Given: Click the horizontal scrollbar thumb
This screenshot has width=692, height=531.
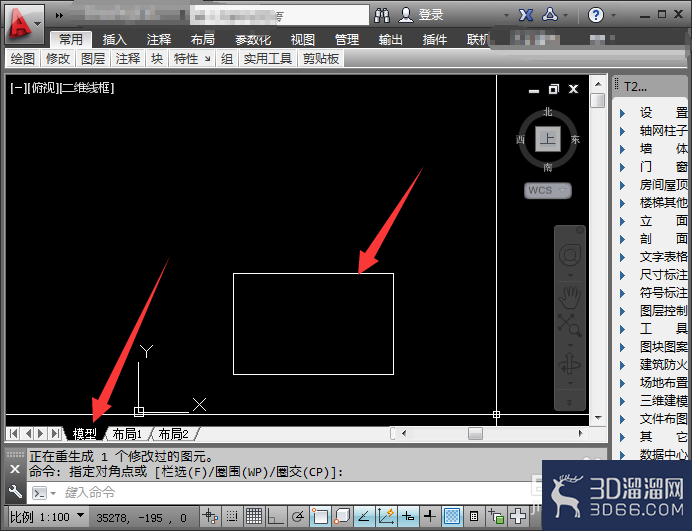Looking at the screenshot, I should (475, 433).
